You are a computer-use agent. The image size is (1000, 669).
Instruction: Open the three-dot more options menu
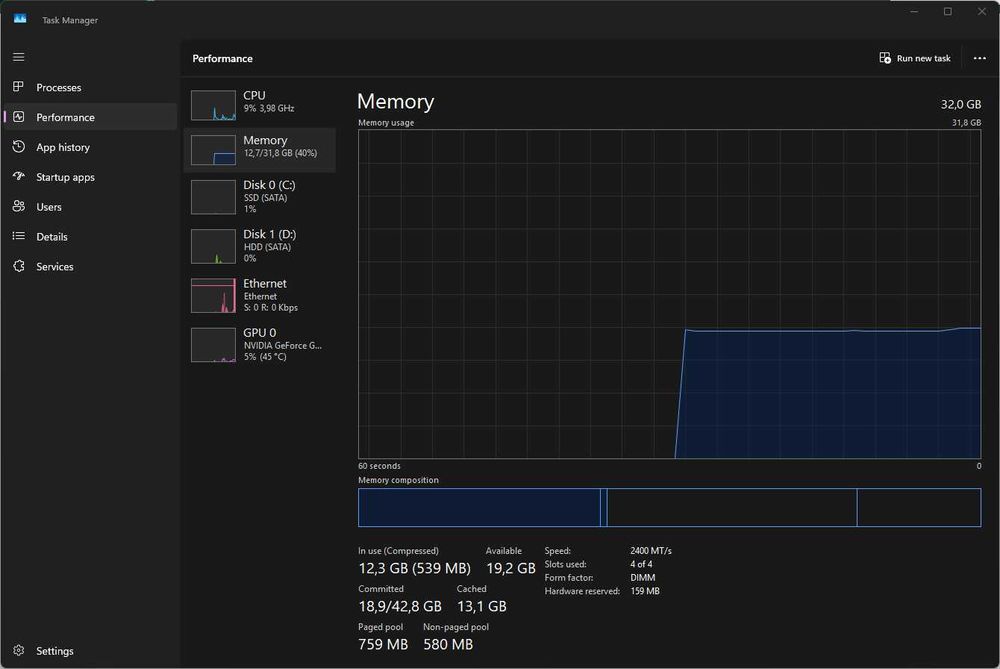pyautogui.click(x=980, y=58)
